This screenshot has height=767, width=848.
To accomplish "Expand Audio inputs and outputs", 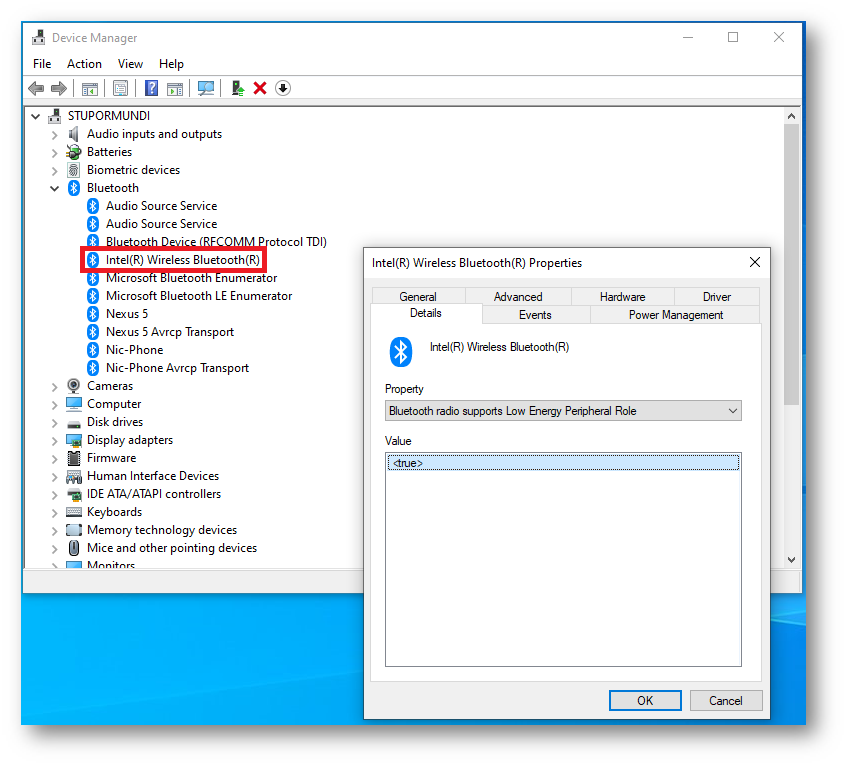I will click(x=55, y=135).
